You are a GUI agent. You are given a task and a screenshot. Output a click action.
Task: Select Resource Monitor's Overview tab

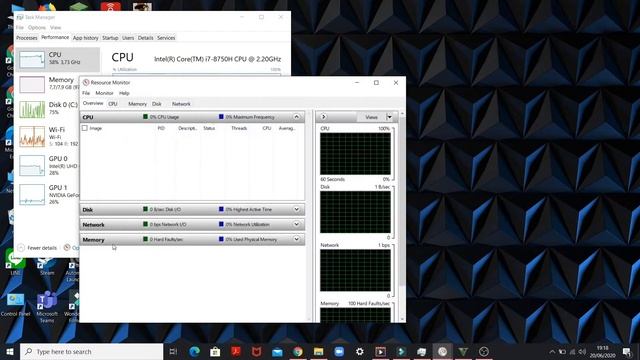pos(93,103)
